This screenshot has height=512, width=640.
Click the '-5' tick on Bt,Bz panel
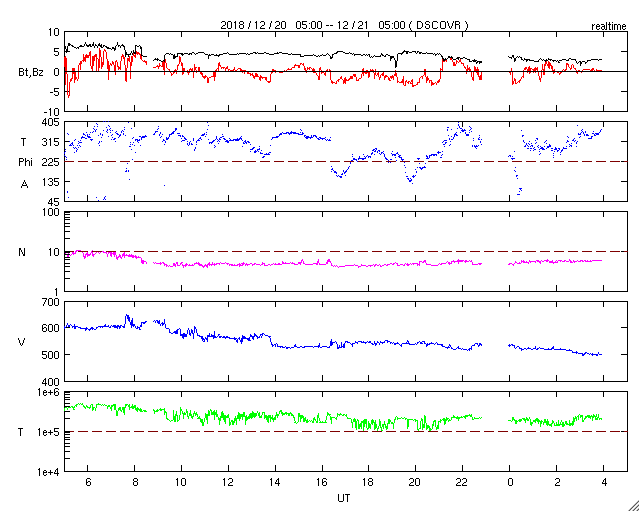click(54, 92)
